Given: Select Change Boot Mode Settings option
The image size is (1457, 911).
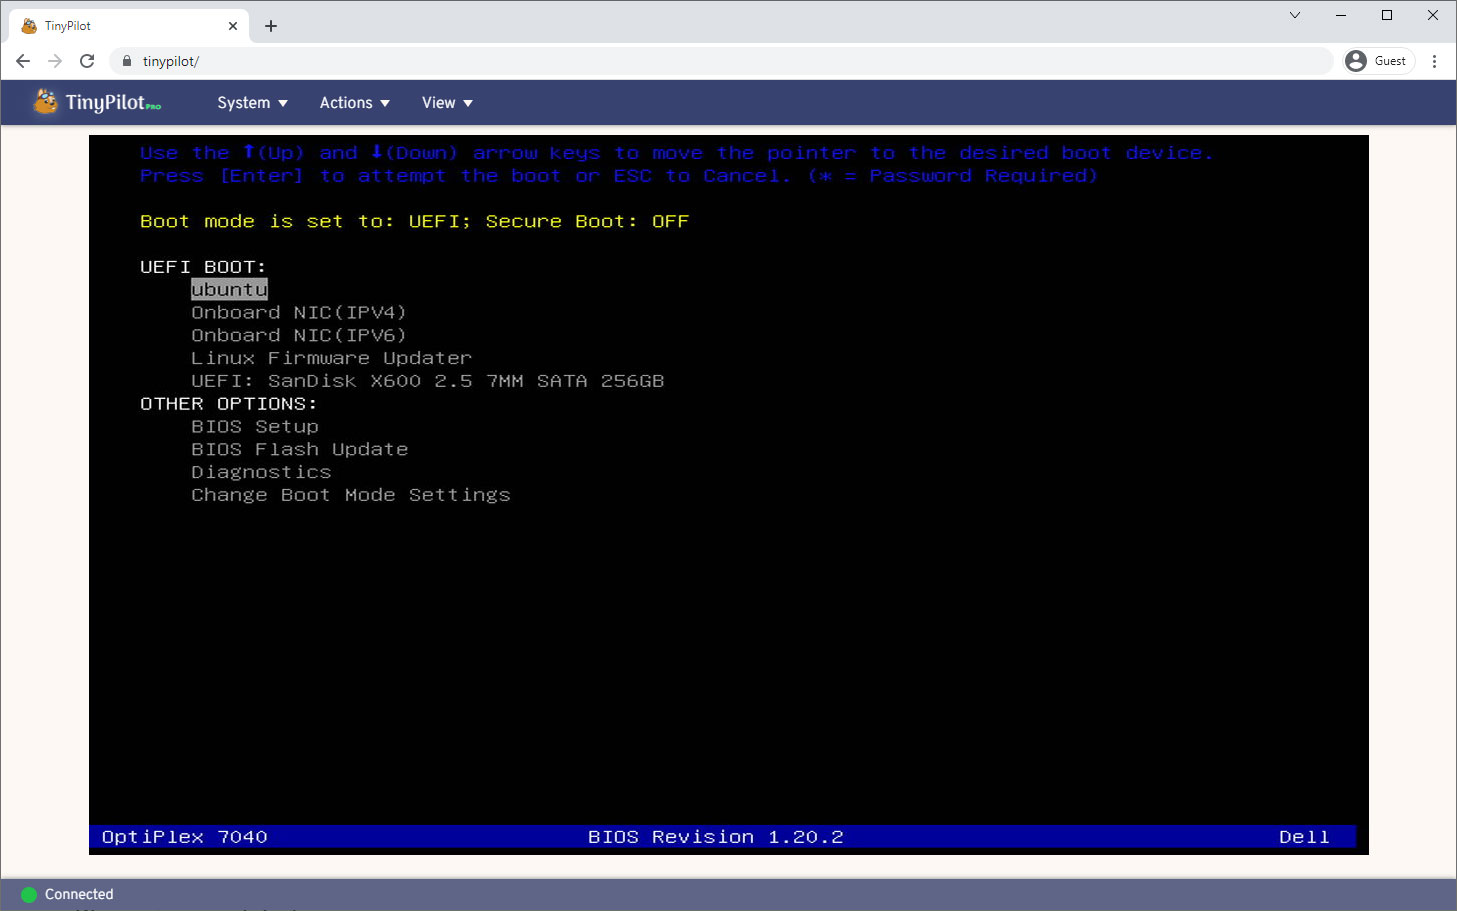Looking at the screenshot, I should (x=351, y=495).
